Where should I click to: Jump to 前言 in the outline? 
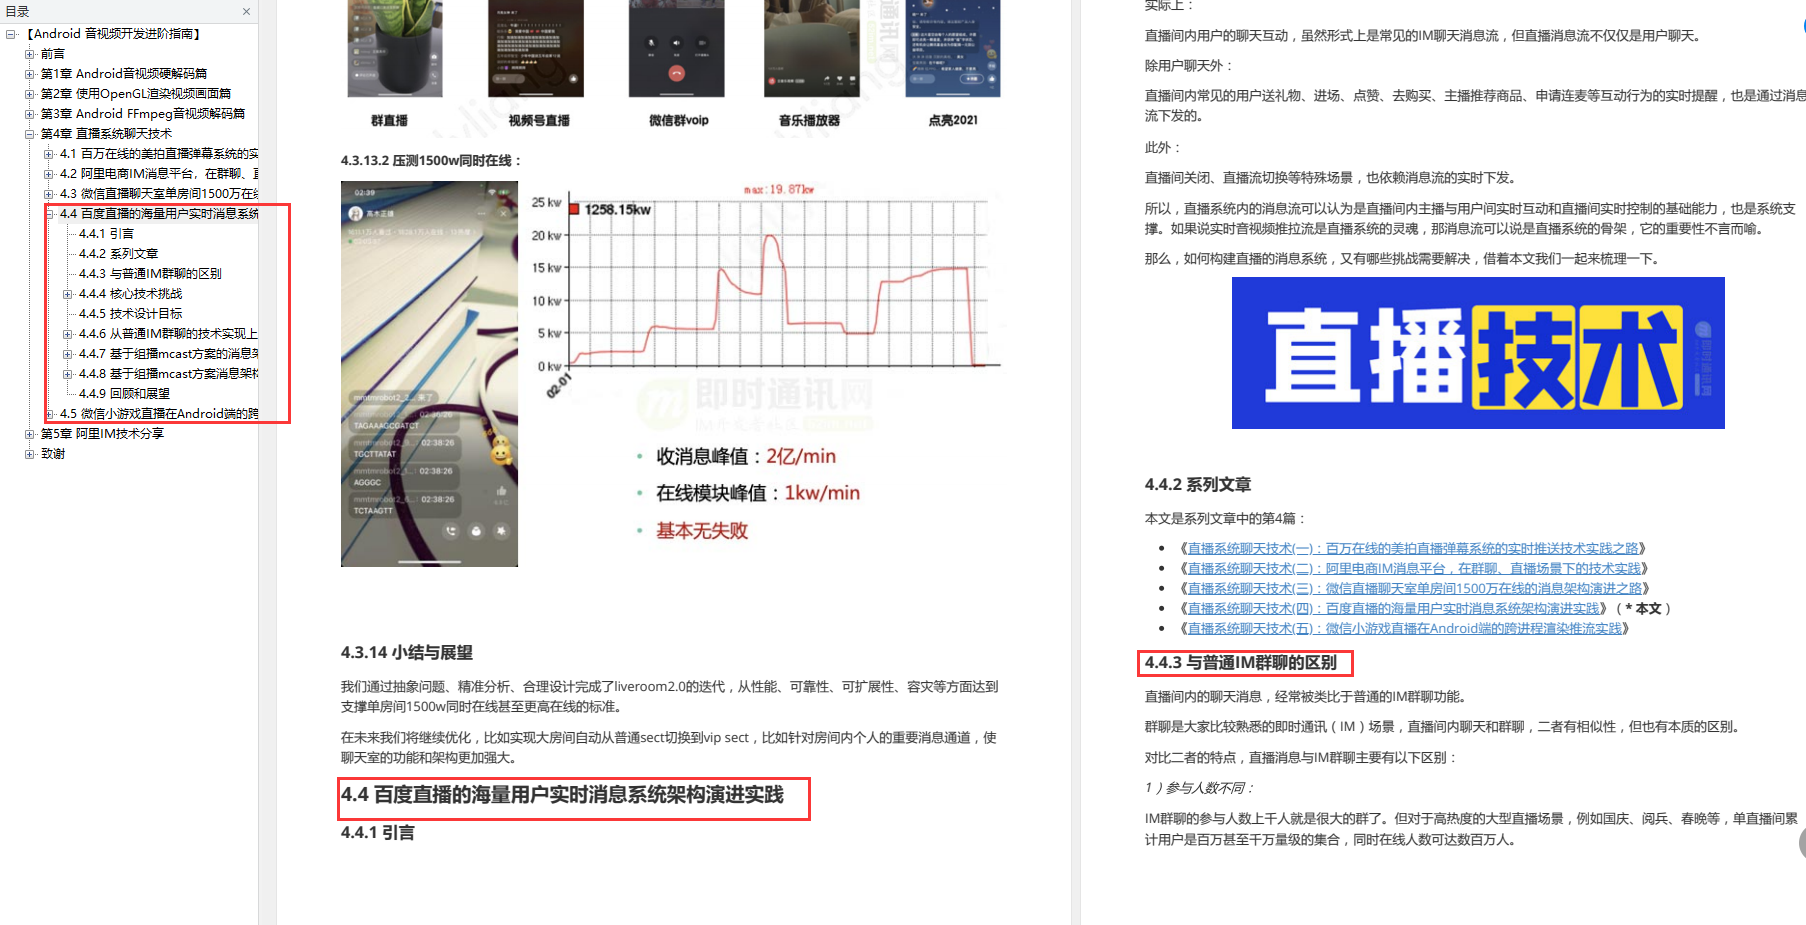[x=53, y=54]
